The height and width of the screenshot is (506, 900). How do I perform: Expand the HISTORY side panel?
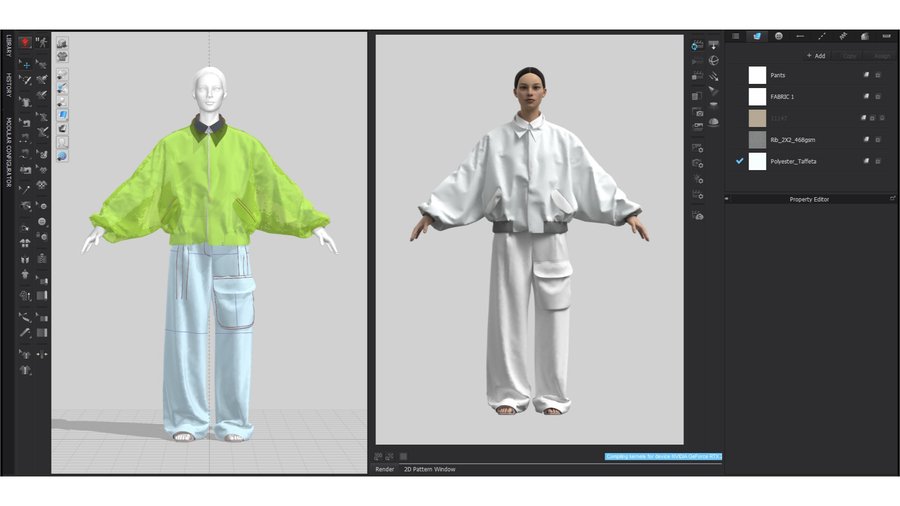click(8, 85)
